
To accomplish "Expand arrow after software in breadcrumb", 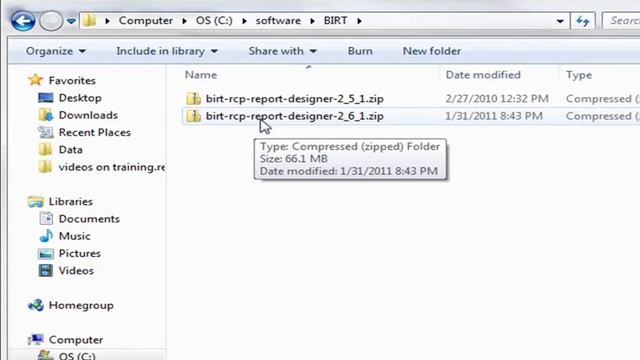I will tap(312, 21).
